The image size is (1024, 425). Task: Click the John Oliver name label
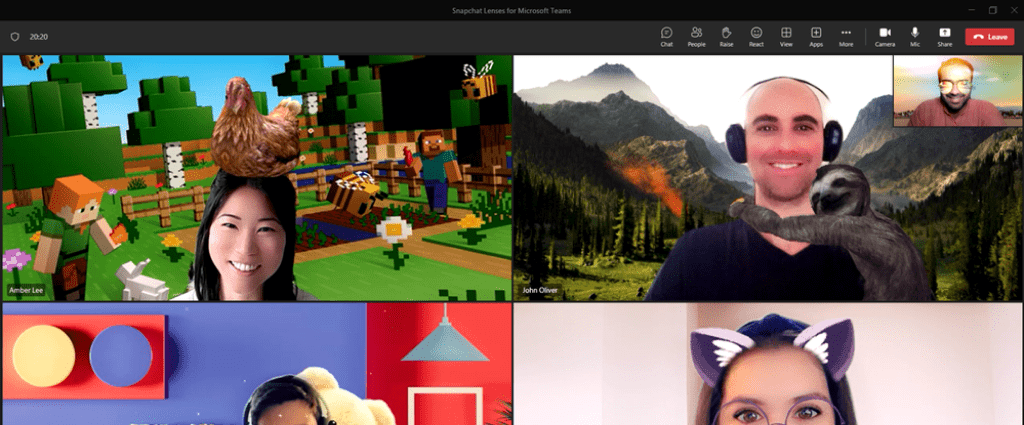point(540,290)
